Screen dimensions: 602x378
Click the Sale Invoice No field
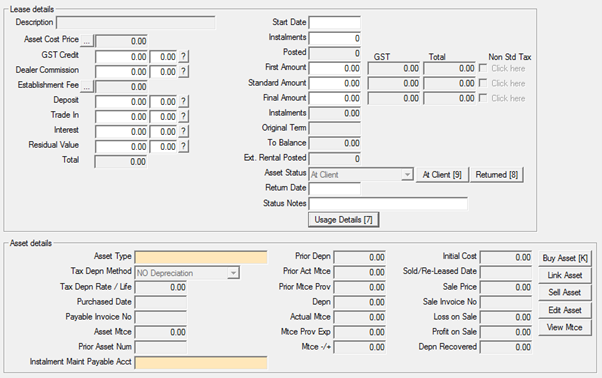(506, 302)
